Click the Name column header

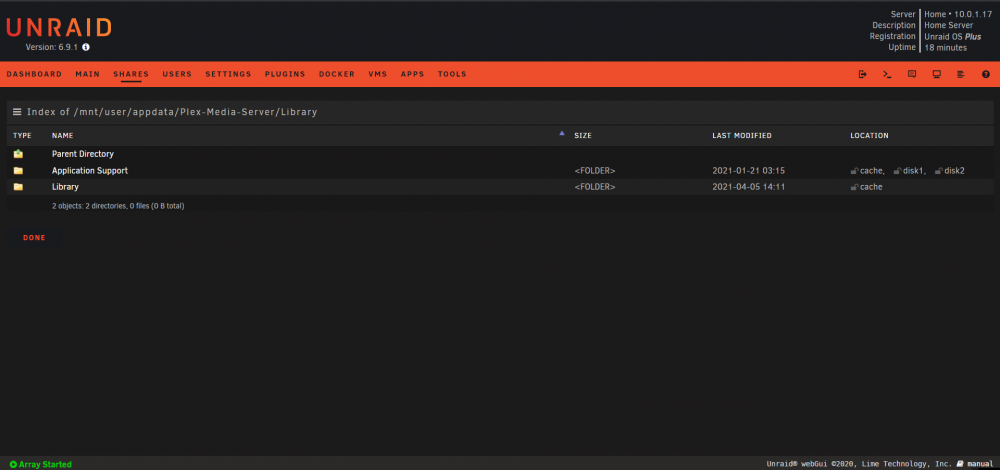(x=62, y=136)
